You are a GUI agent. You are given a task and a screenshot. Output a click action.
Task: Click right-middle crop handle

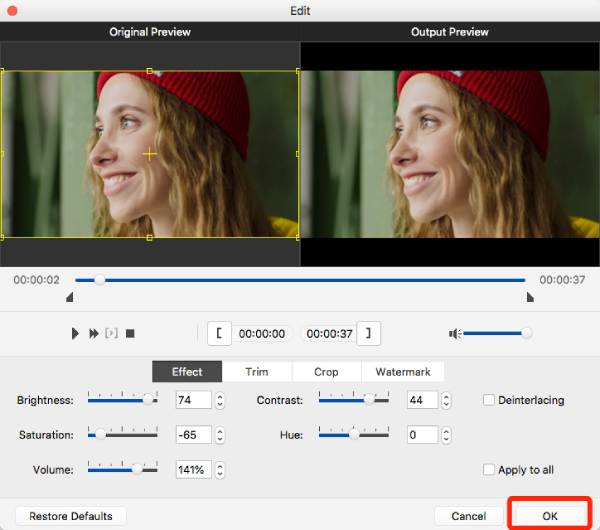point(298,154)
